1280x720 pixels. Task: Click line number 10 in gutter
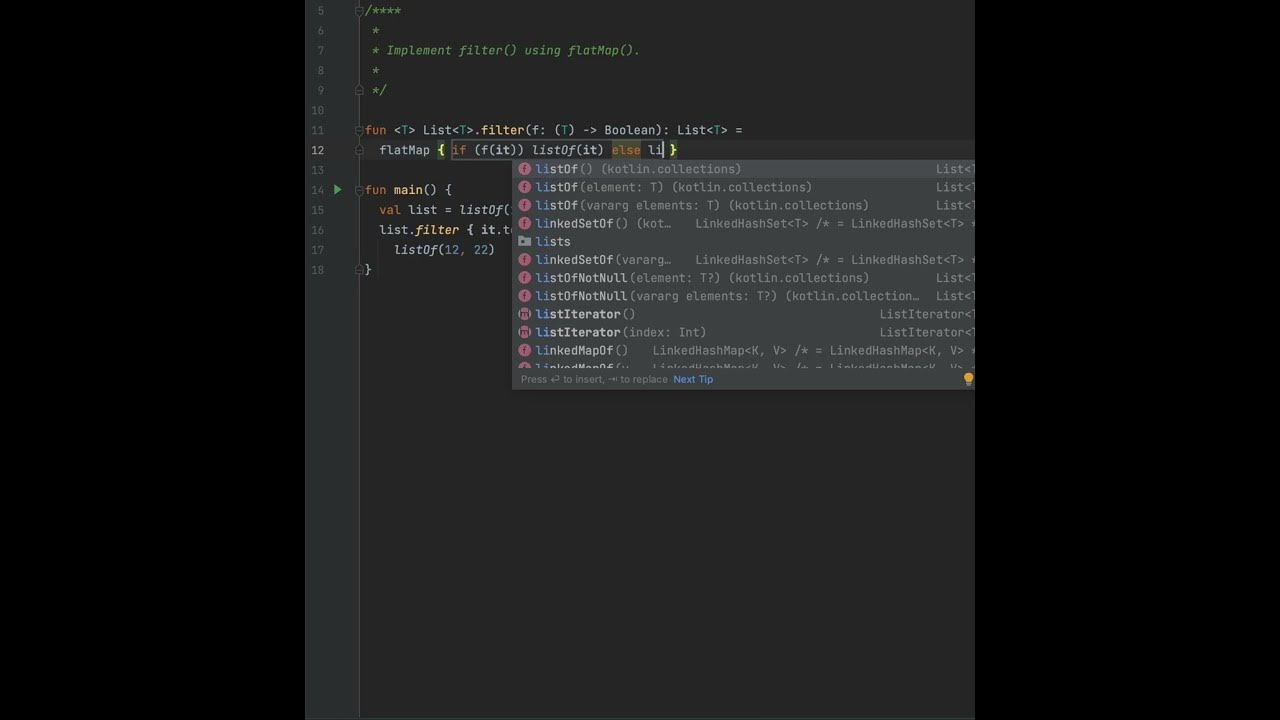[x=318, y=110]
